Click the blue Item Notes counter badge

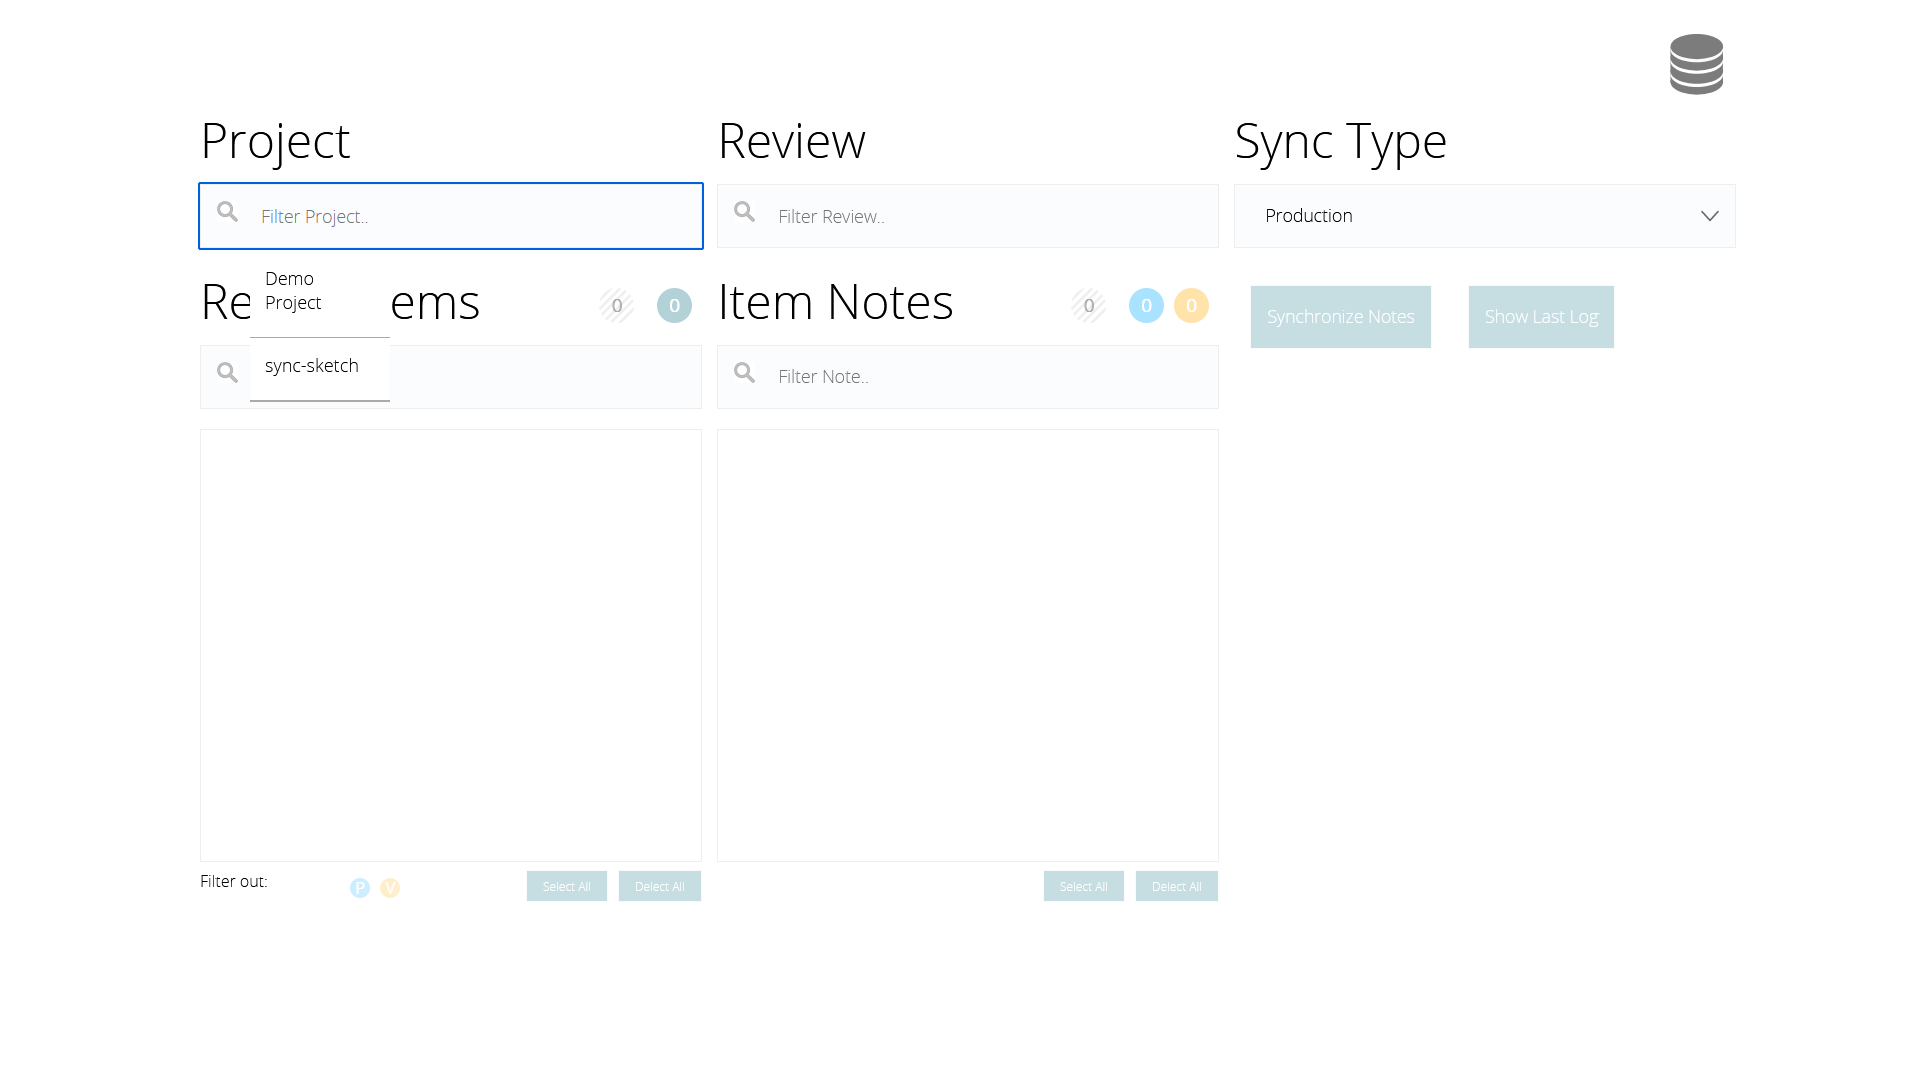click(x=1146, y=306)
